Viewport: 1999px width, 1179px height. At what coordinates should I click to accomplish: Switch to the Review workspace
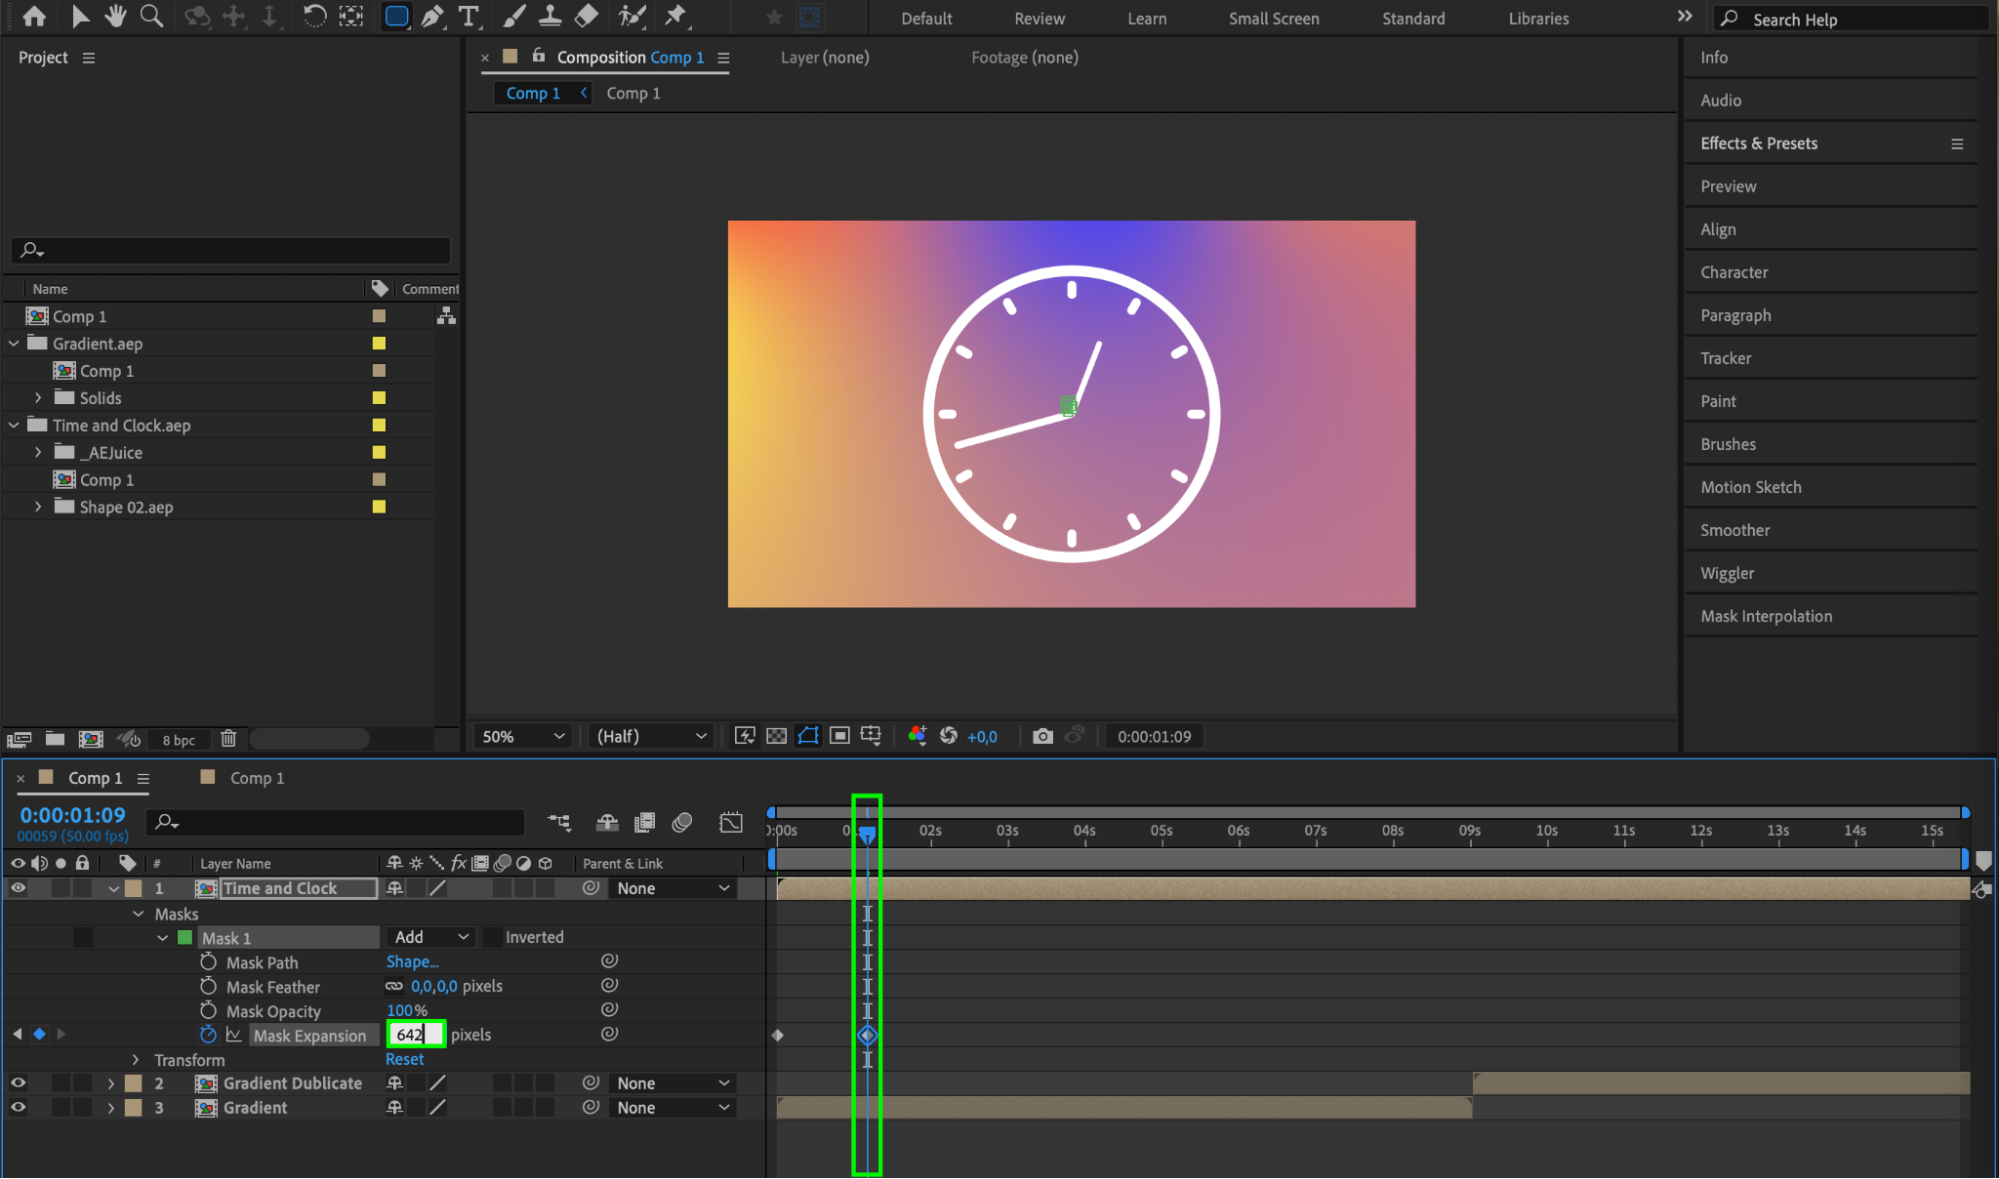click(1039, 18)
